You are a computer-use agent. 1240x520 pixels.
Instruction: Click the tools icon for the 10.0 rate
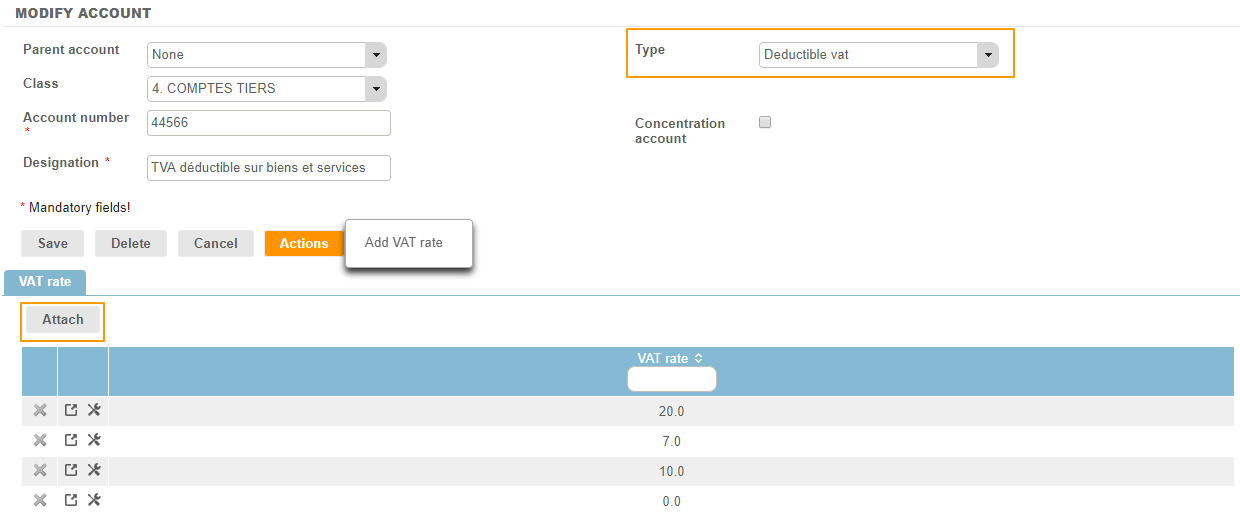point(94,470)
